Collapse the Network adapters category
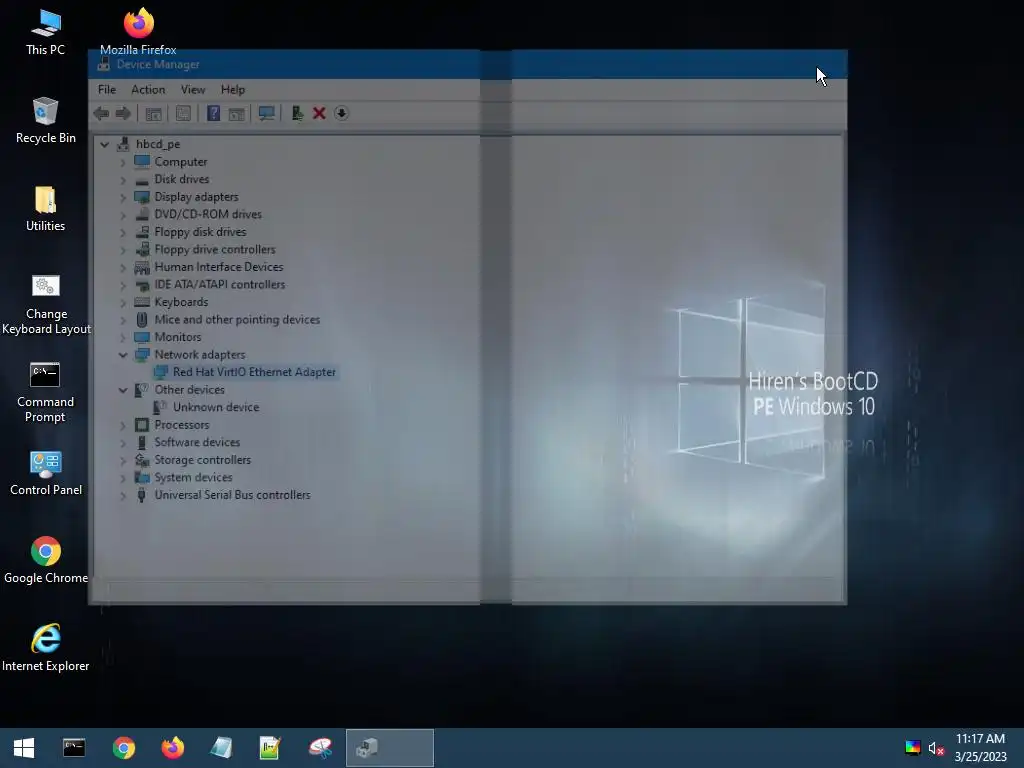Viewport: 1024px width, 768px height. (123, 355)
